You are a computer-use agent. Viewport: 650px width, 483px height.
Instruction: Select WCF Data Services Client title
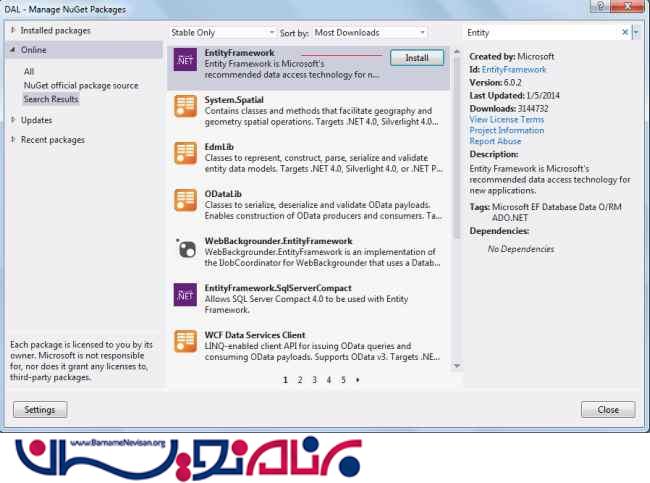[x=255, y=335]
